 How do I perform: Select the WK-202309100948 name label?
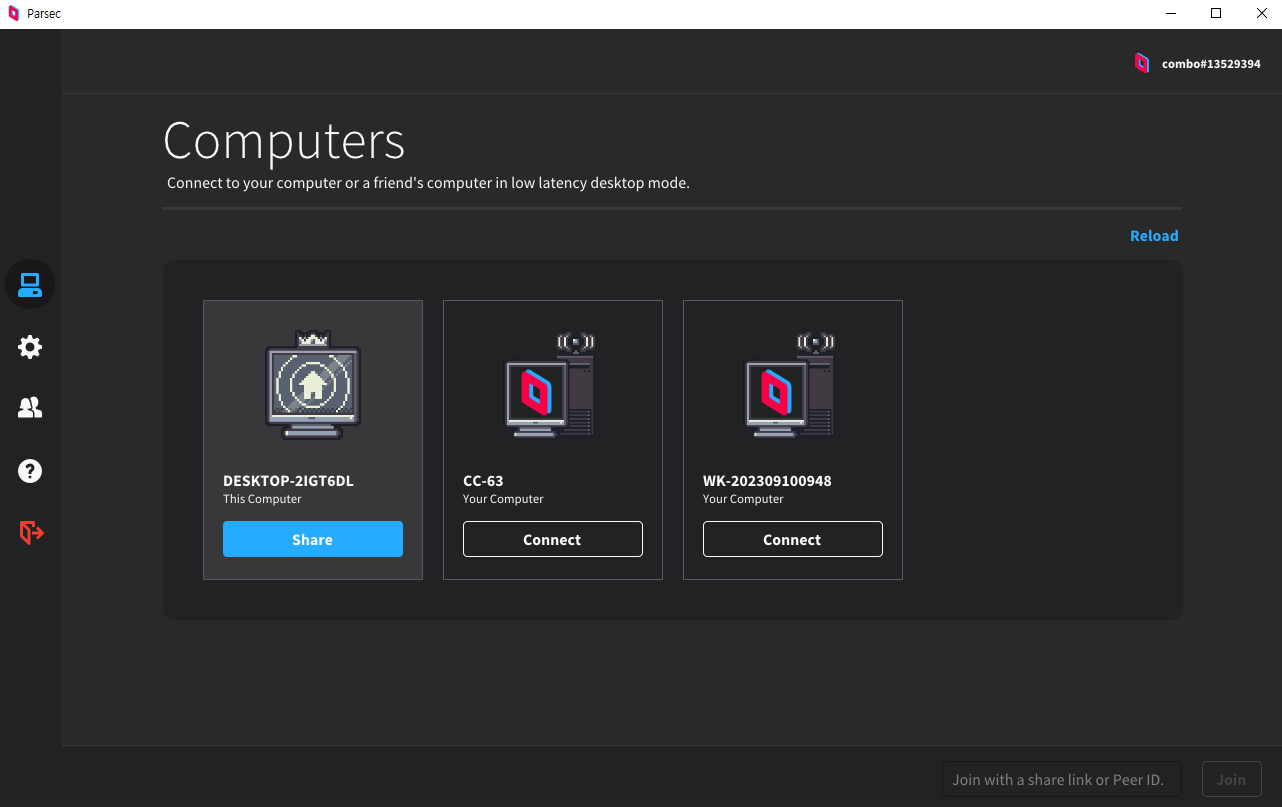click(767, 481)
